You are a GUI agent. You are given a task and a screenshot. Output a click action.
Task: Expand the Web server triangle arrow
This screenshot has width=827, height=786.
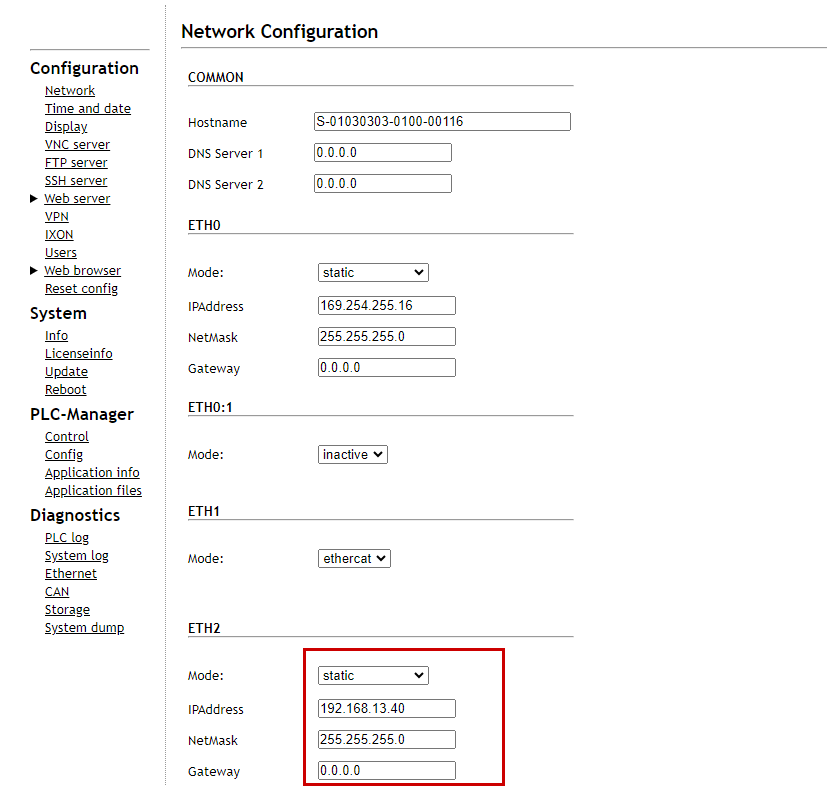34,198
